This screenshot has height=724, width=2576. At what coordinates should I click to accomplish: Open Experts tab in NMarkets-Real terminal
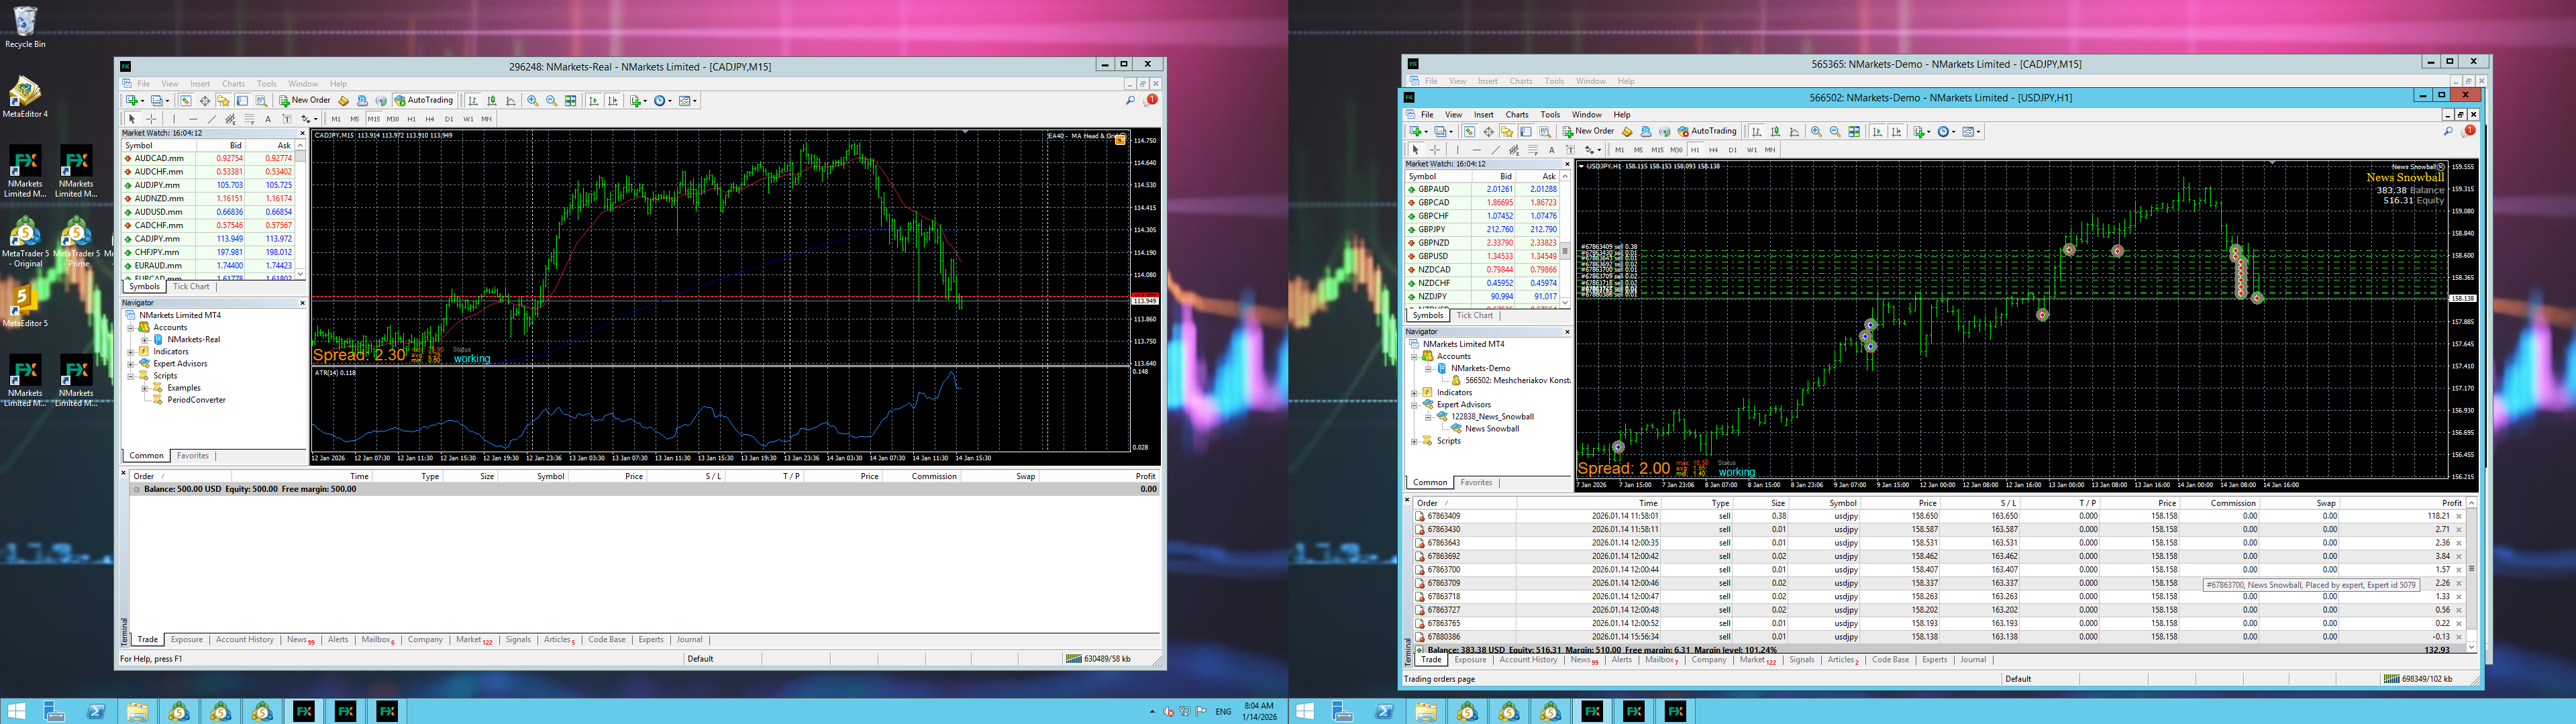coord(651,640)
